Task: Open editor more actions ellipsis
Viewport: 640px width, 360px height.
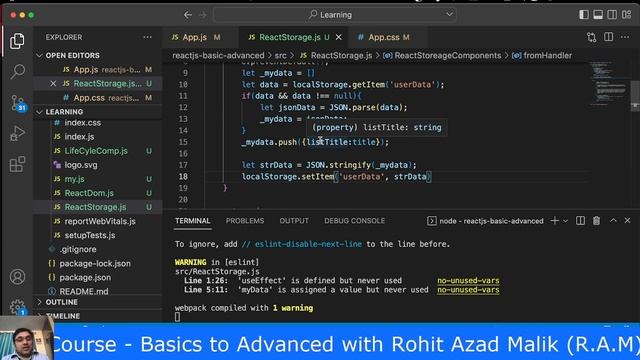Action: (x=625, y=37)
